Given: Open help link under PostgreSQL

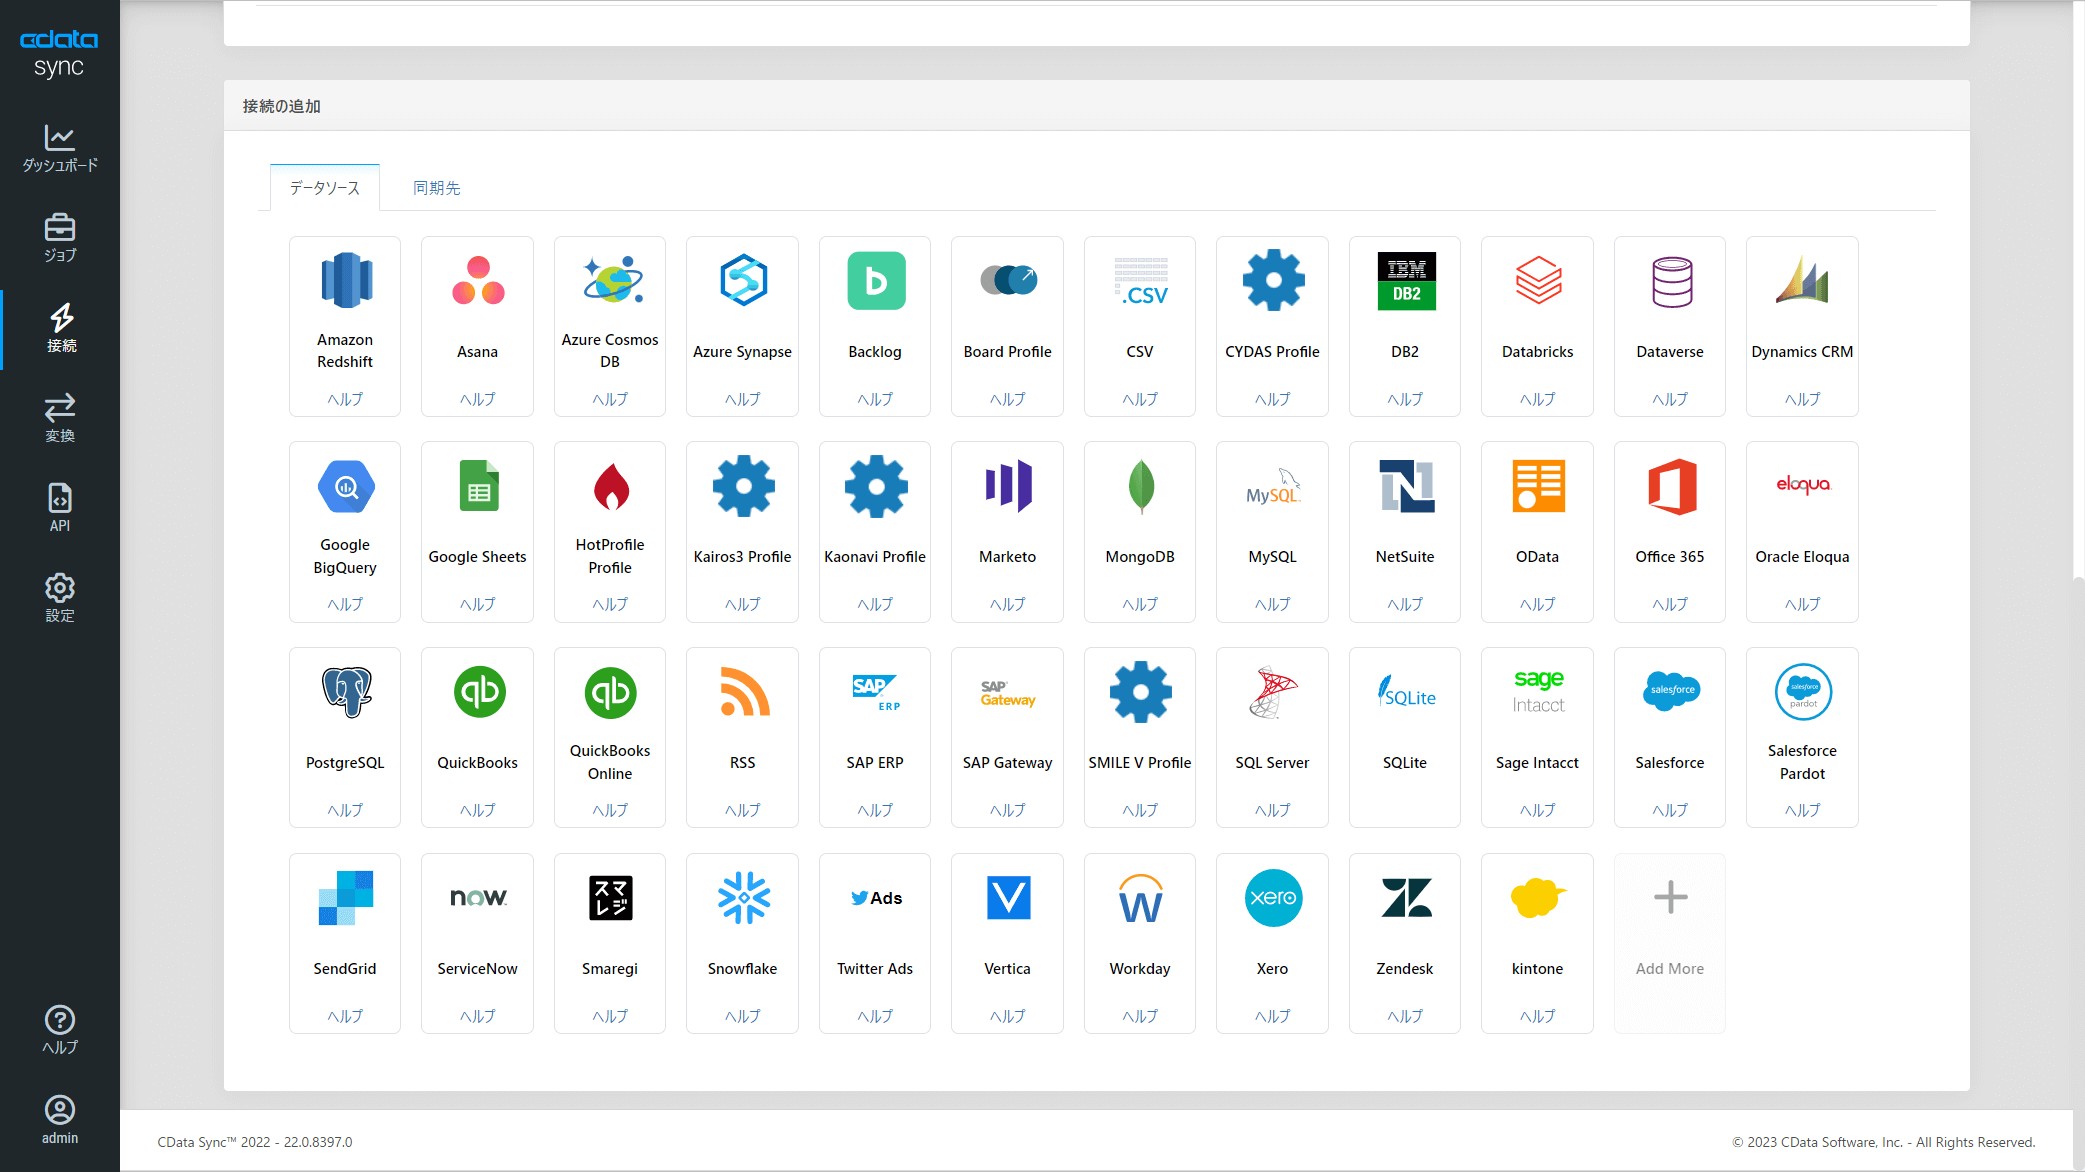Looking at the screenshot, I should 345,810.
